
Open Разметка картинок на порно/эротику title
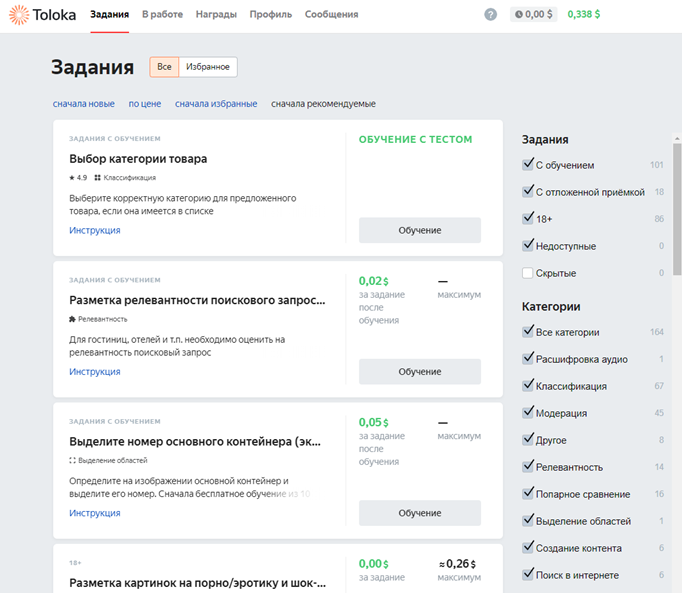click(197, 583)
